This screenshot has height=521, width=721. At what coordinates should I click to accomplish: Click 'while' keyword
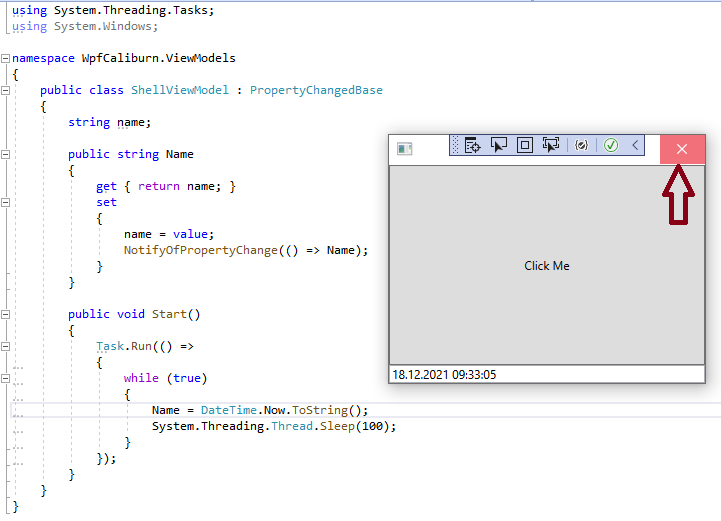[141, 378]
